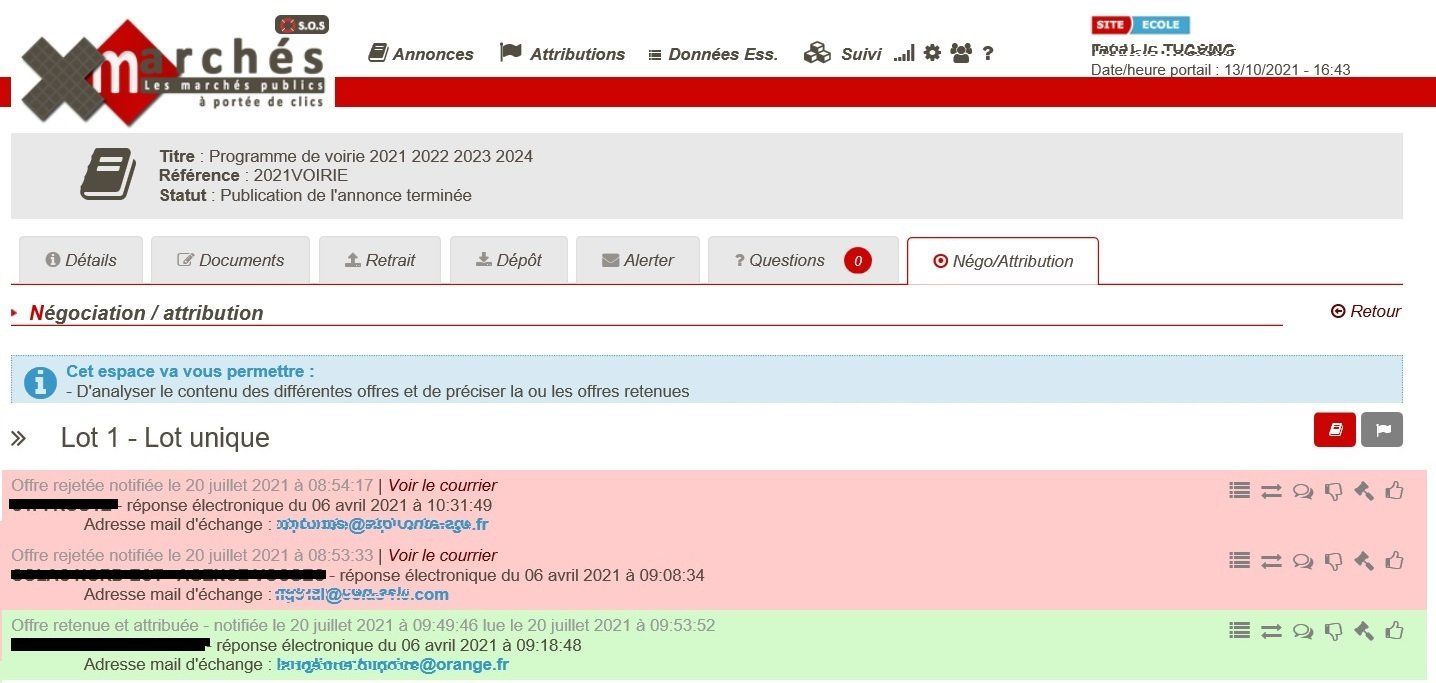Click the Date/heure portail text

1220,70
